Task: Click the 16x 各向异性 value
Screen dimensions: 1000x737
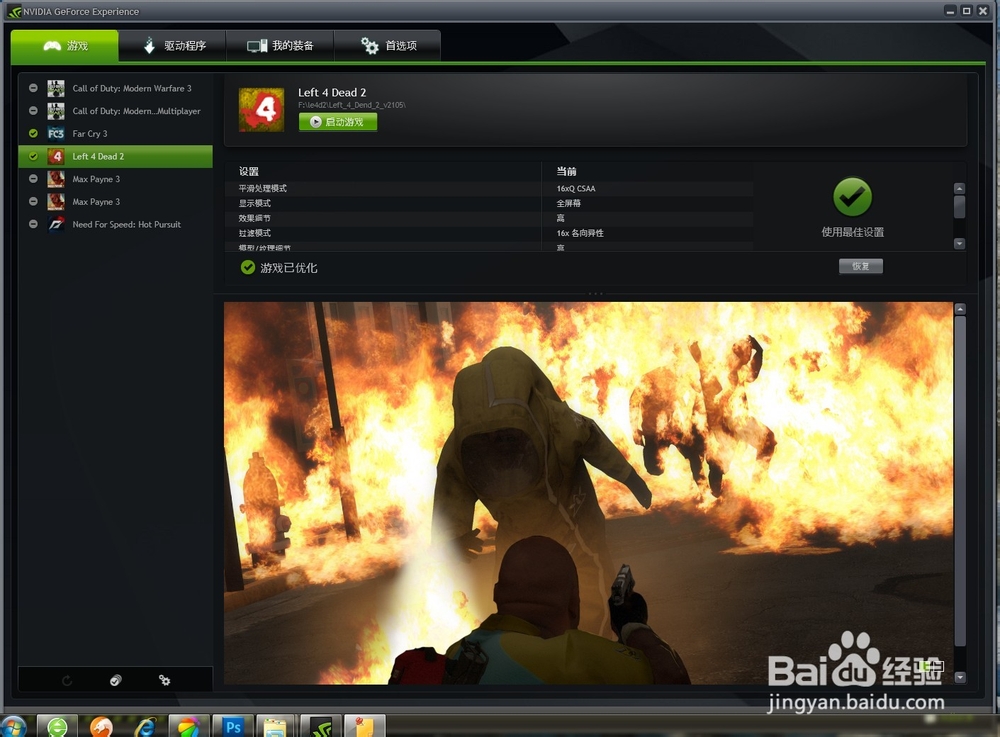Action: pyautogui.click(x=580, y=233)
